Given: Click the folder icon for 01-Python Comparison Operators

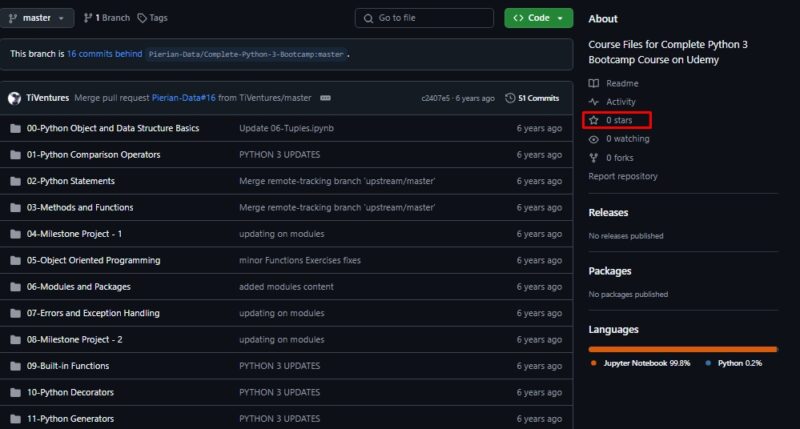Looking at the screenshot, I should coord(15,155).
